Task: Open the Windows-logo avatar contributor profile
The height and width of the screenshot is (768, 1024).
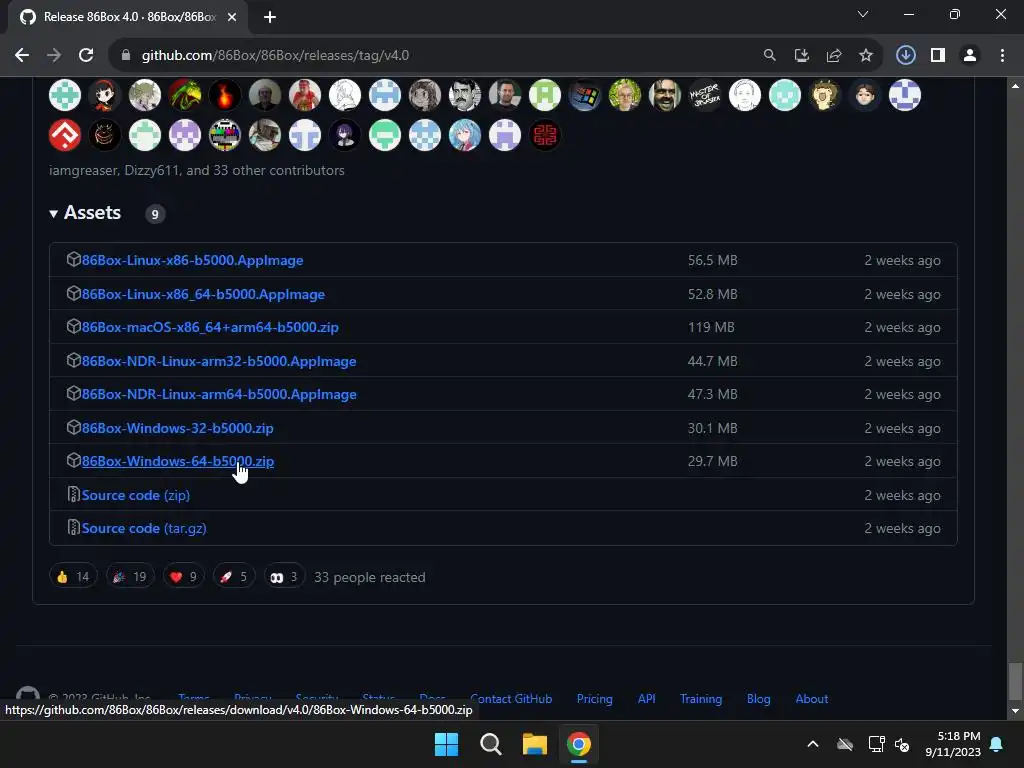Action: click(584, 95)
